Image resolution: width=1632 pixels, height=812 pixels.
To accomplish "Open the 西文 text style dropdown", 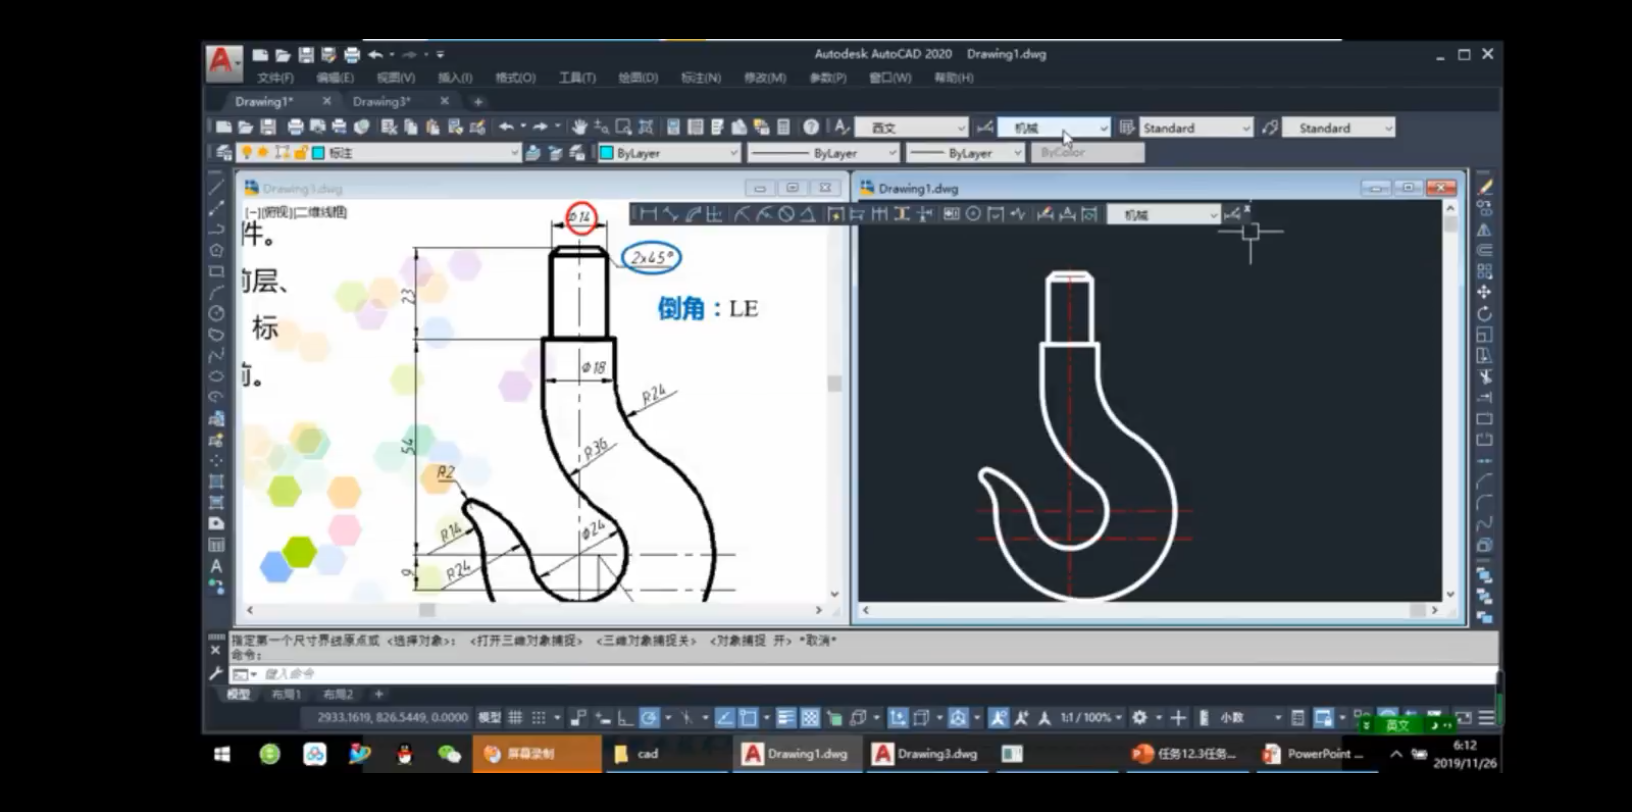I will (911, 128).
